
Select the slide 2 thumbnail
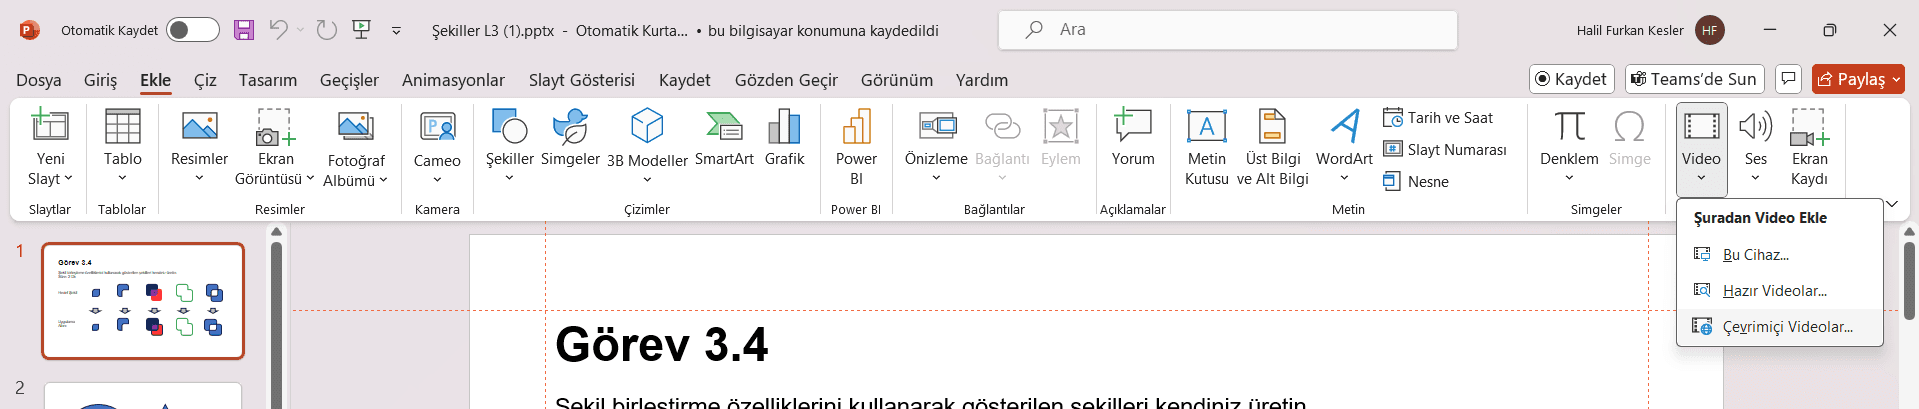tap(143, 395)
